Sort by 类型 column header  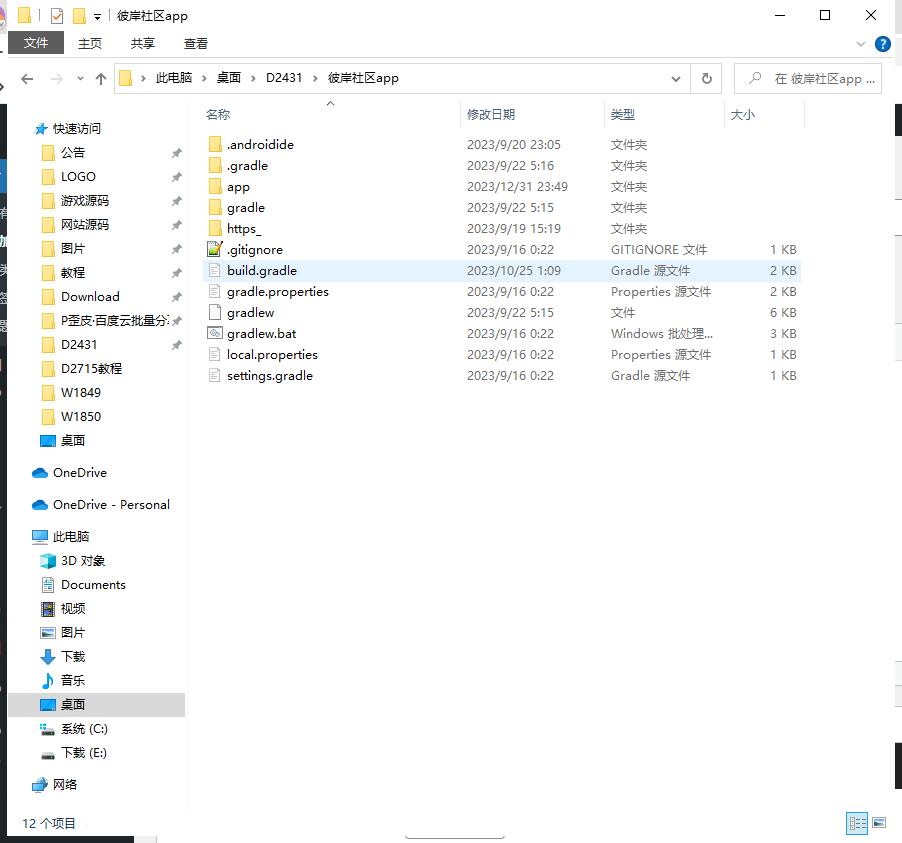pyautogui.click(x=664, y=115)
